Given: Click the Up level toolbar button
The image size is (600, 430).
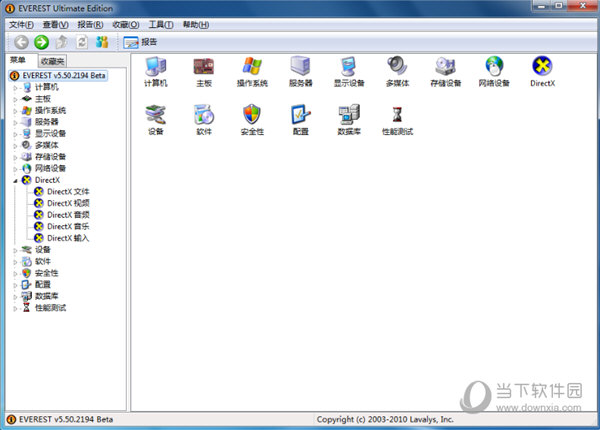Looking at the screenshot, I should point(62,42).
